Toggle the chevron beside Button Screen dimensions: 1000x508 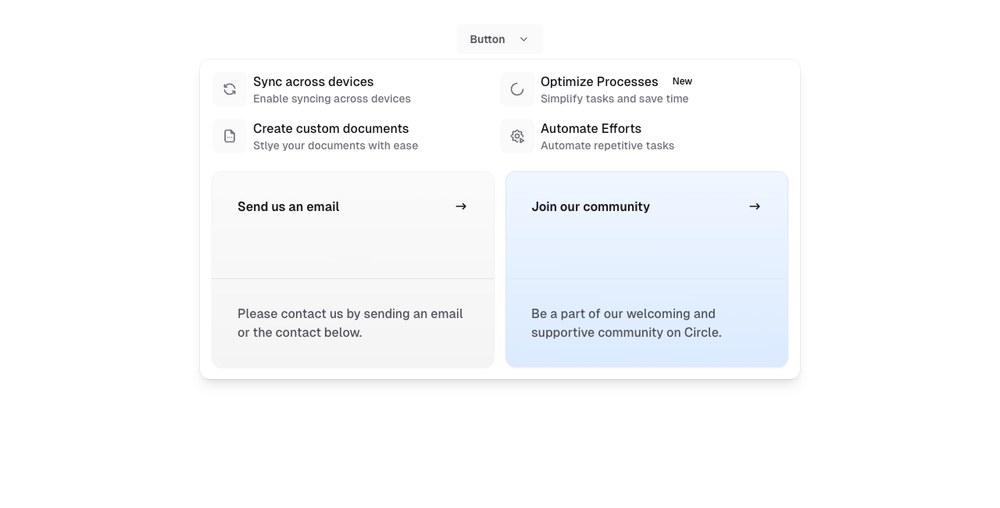coord(524,39)
